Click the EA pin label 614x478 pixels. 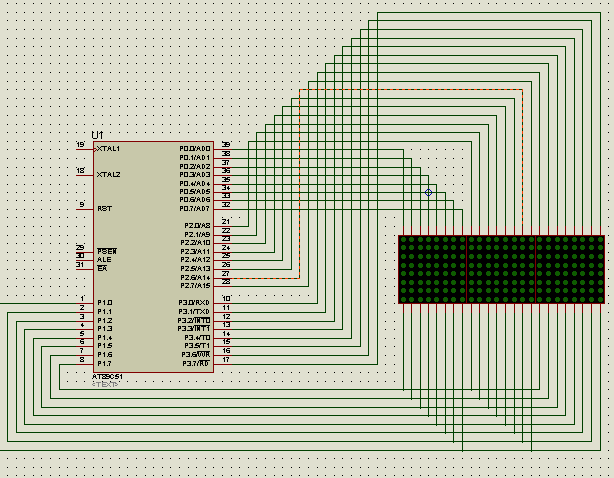tap(102, 269)
